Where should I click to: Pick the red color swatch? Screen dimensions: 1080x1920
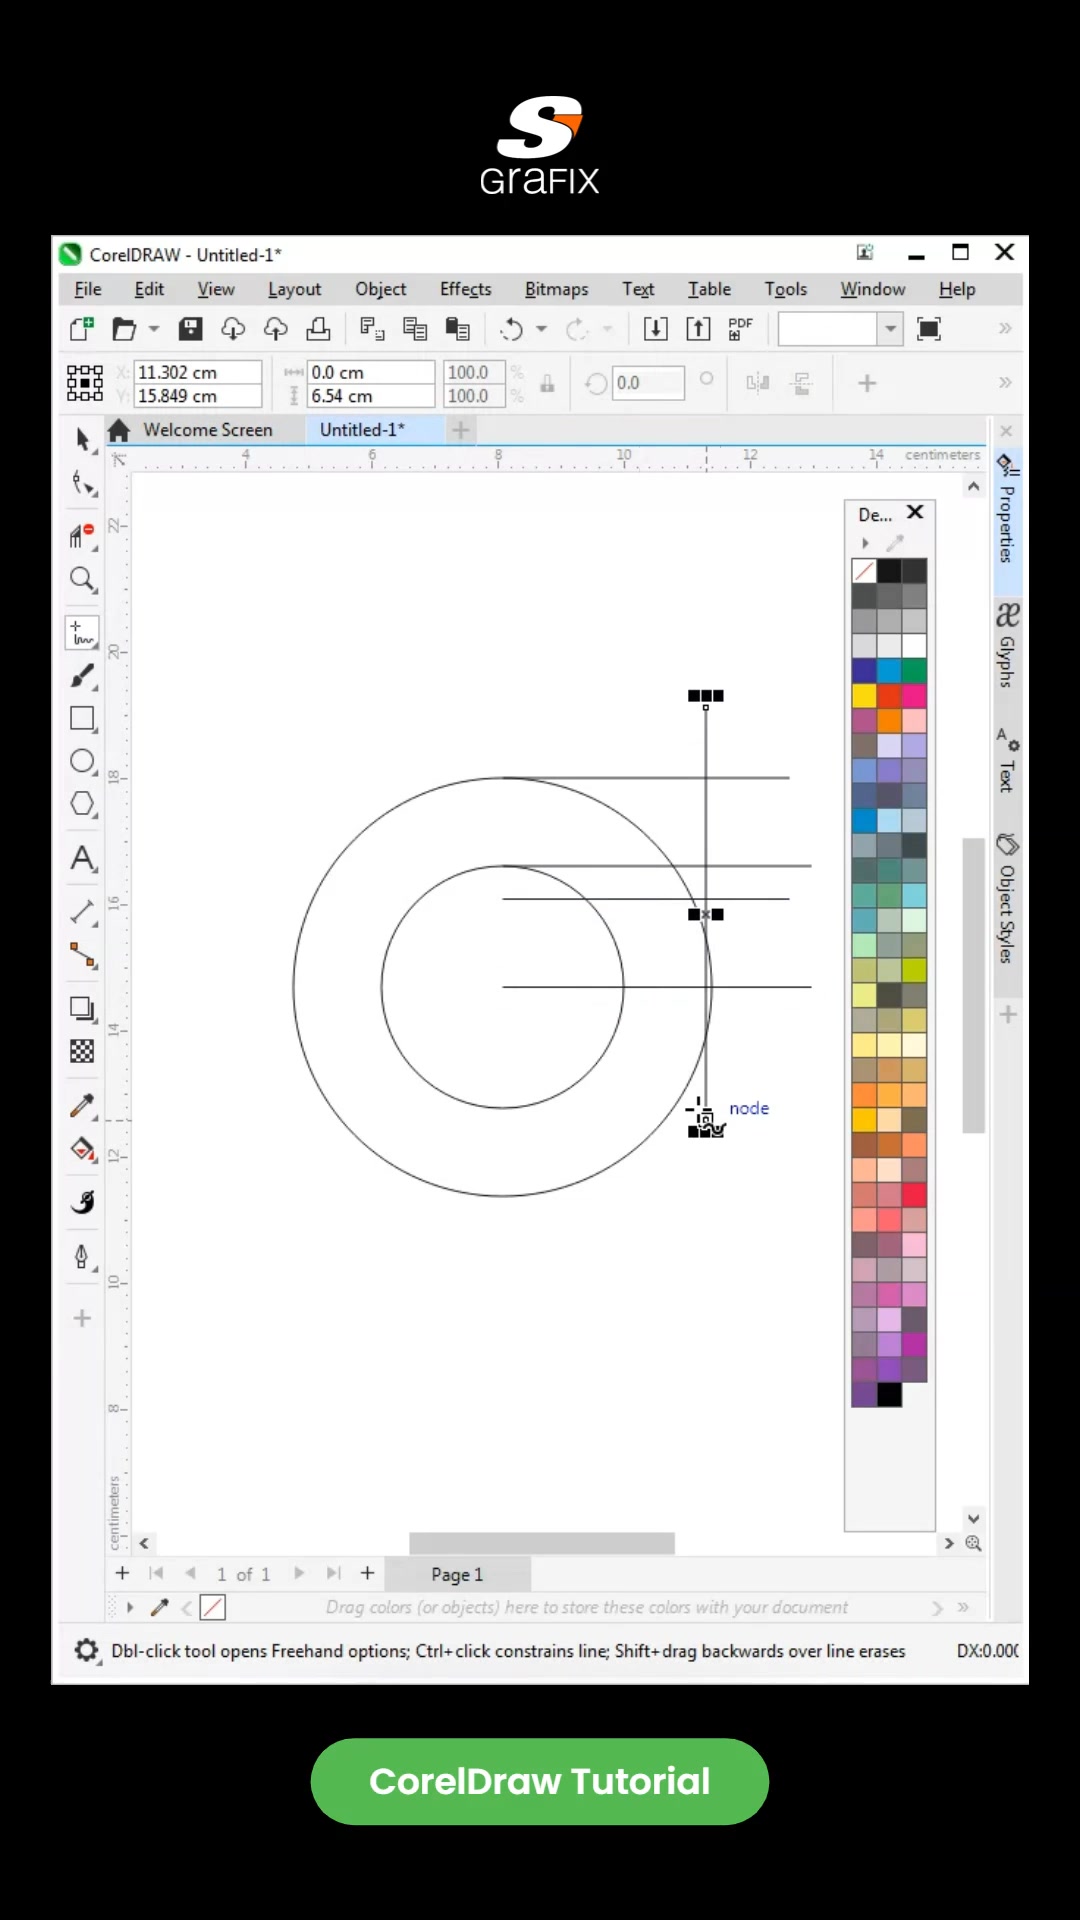click(889, 695)
